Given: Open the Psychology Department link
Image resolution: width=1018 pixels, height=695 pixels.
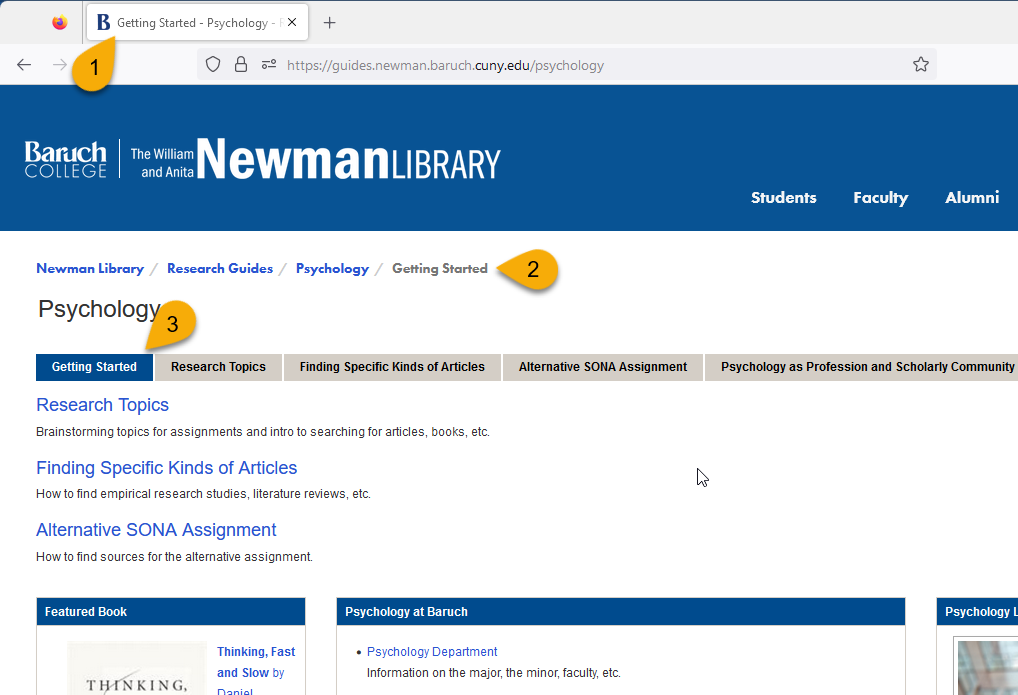Looking at the screenshot, I should pyautogui.click(x=432, y=651).
